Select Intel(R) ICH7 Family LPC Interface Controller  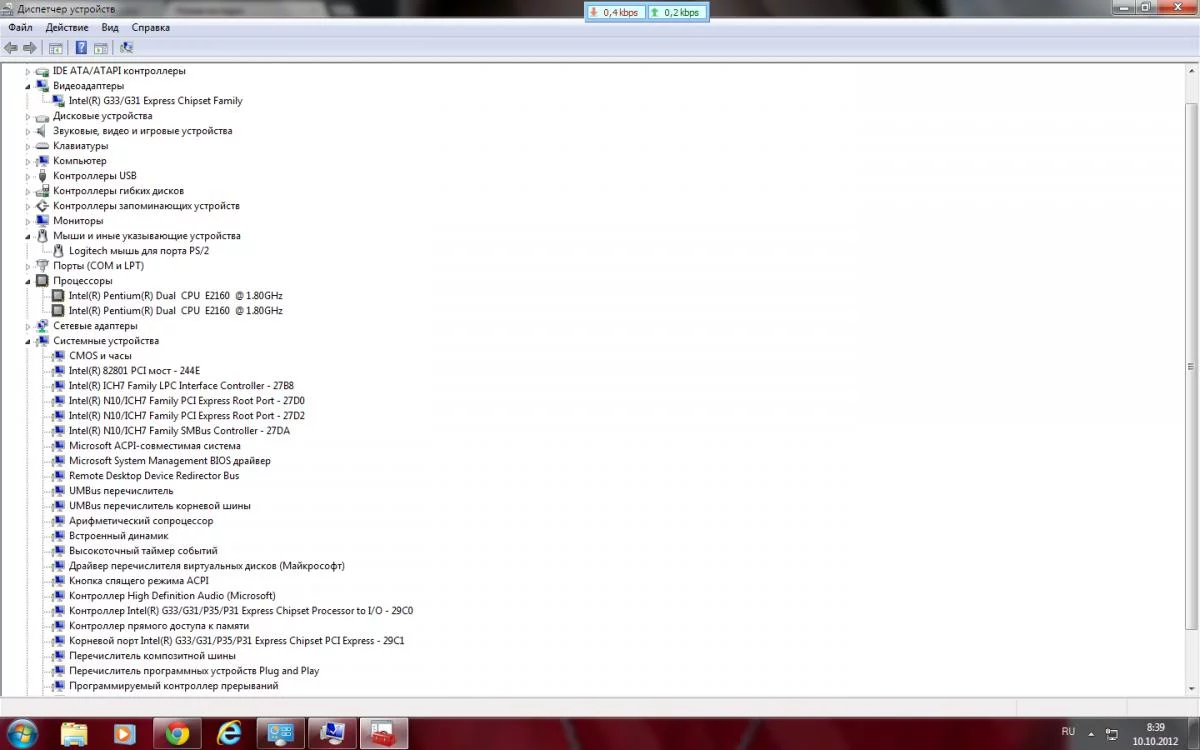pyautogui.click(x=181, y=386)
